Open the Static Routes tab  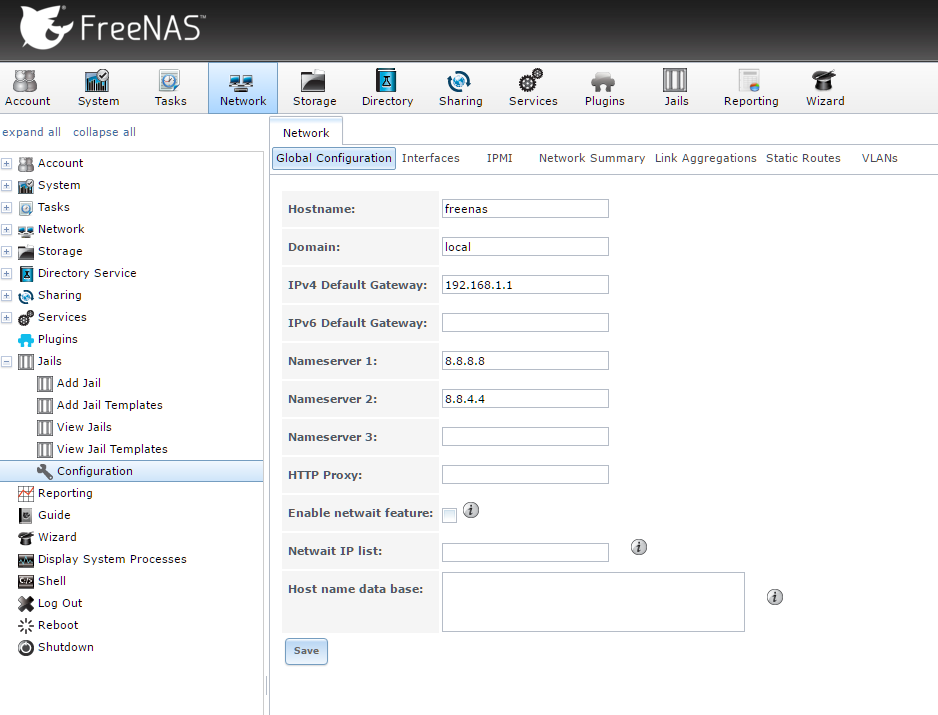(803, 158)
